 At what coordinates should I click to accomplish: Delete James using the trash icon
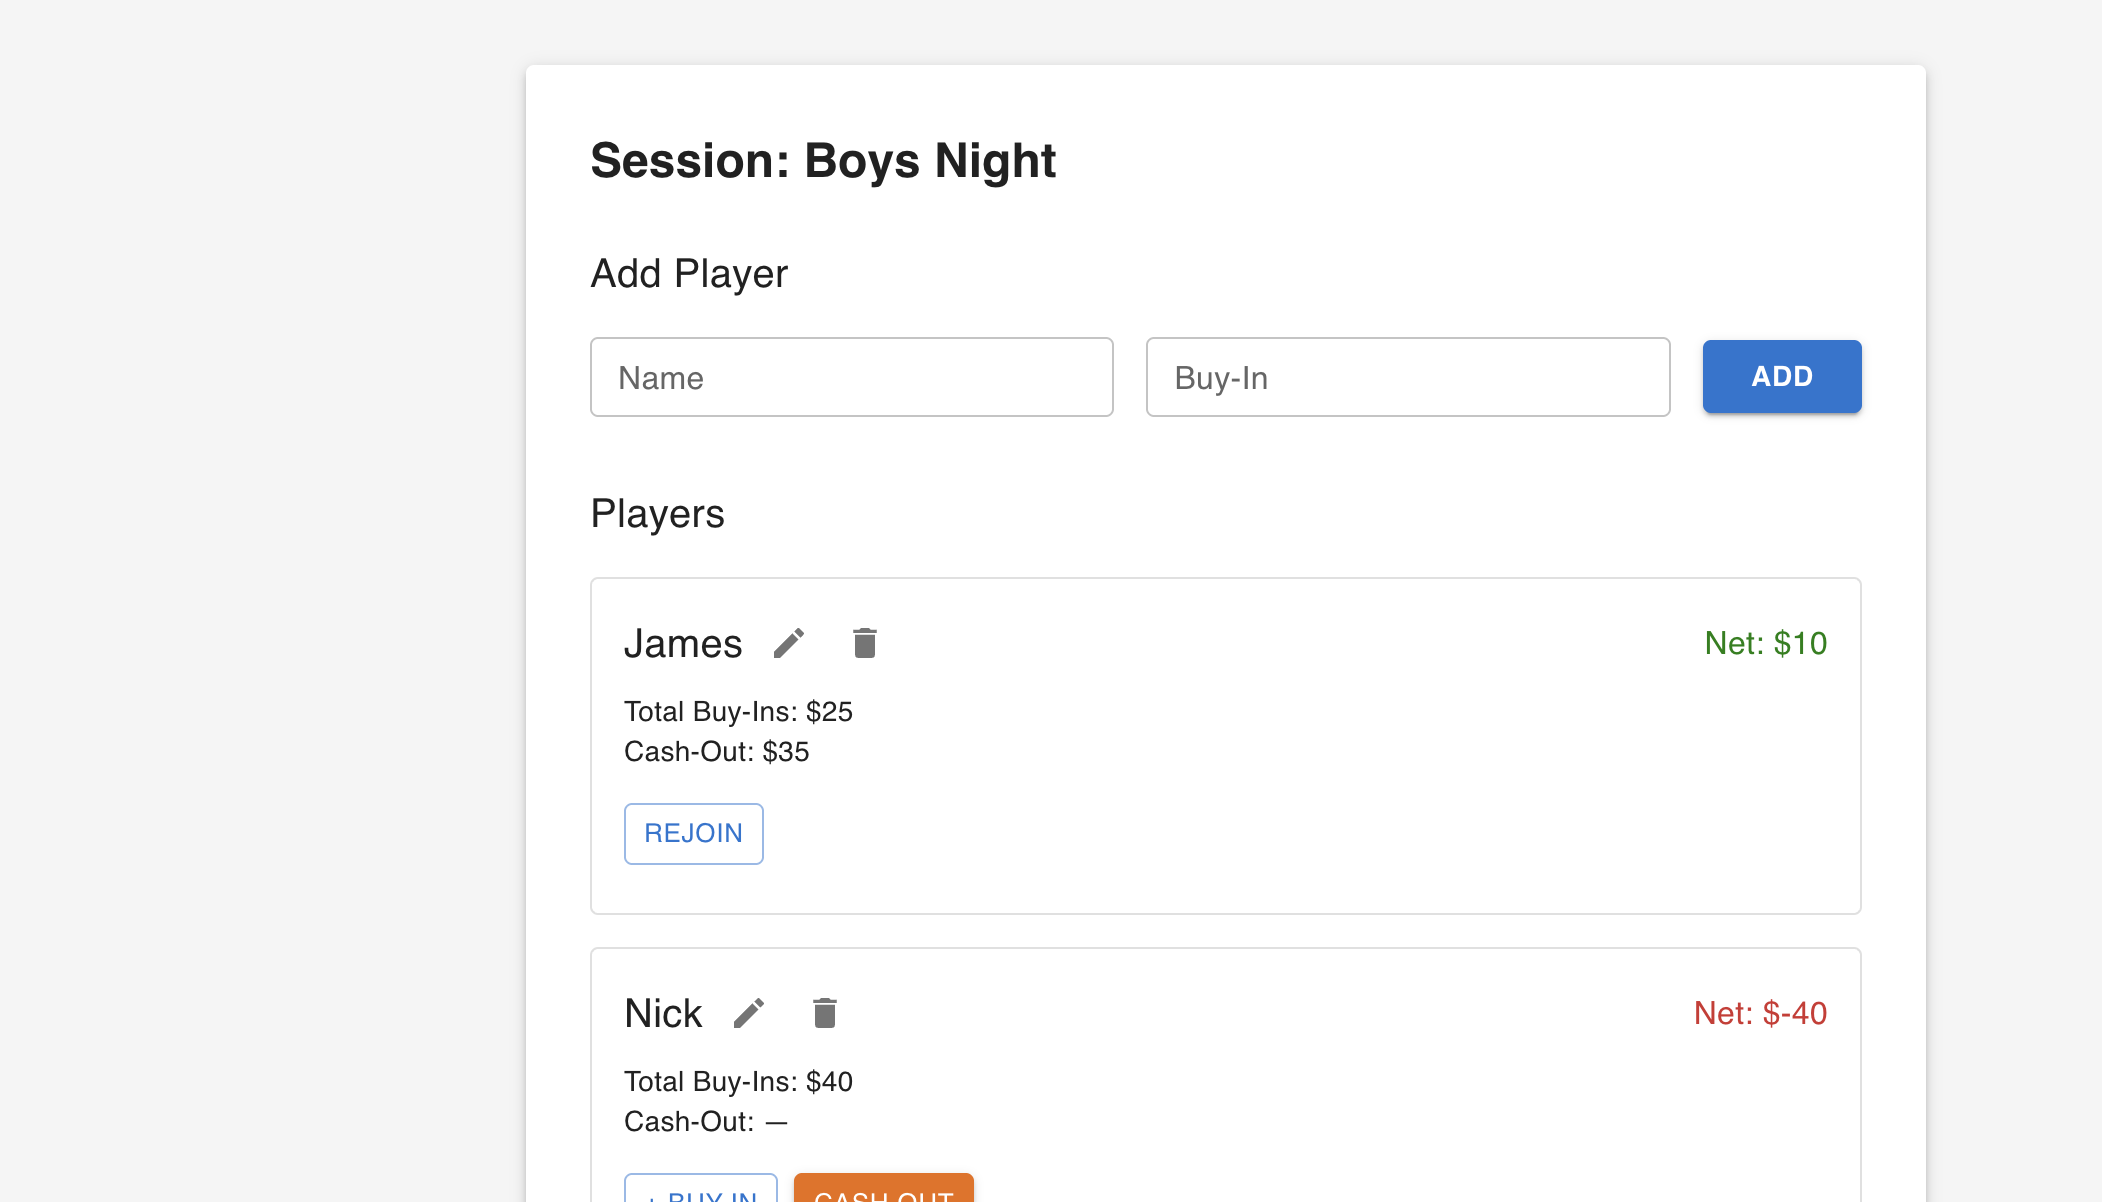pyautogui.click(x=865, y=643)
